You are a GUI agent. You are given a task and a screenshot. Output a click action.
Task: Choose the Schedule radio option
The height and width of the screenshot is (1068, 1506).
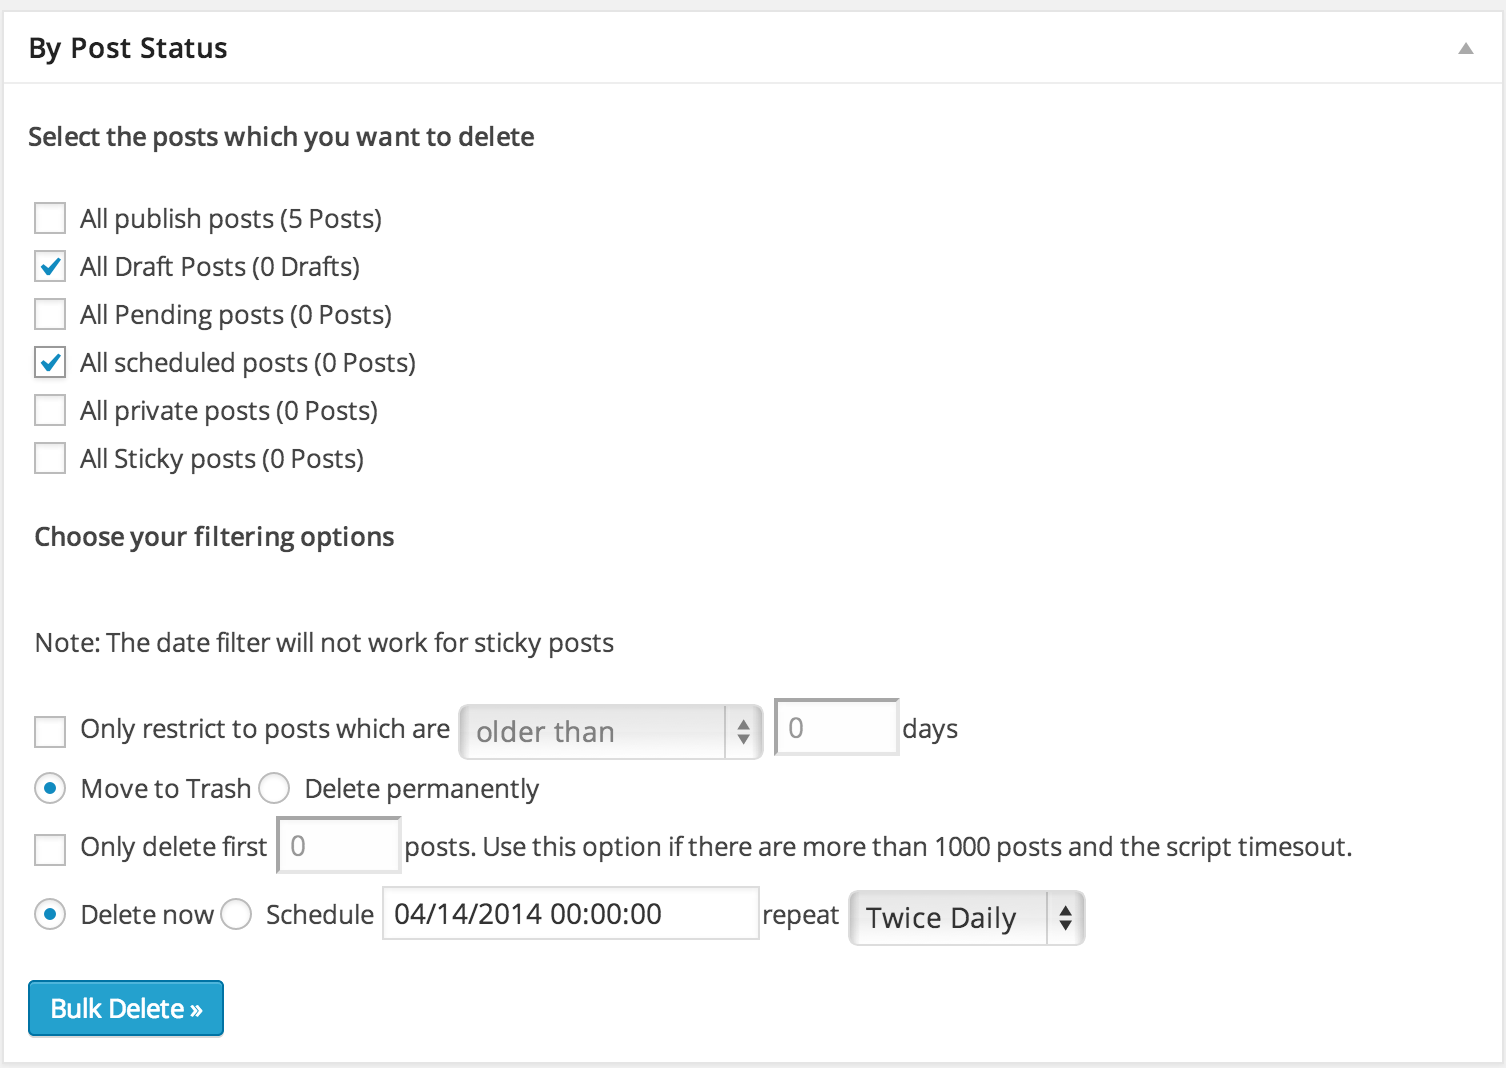tap(236, 915)
